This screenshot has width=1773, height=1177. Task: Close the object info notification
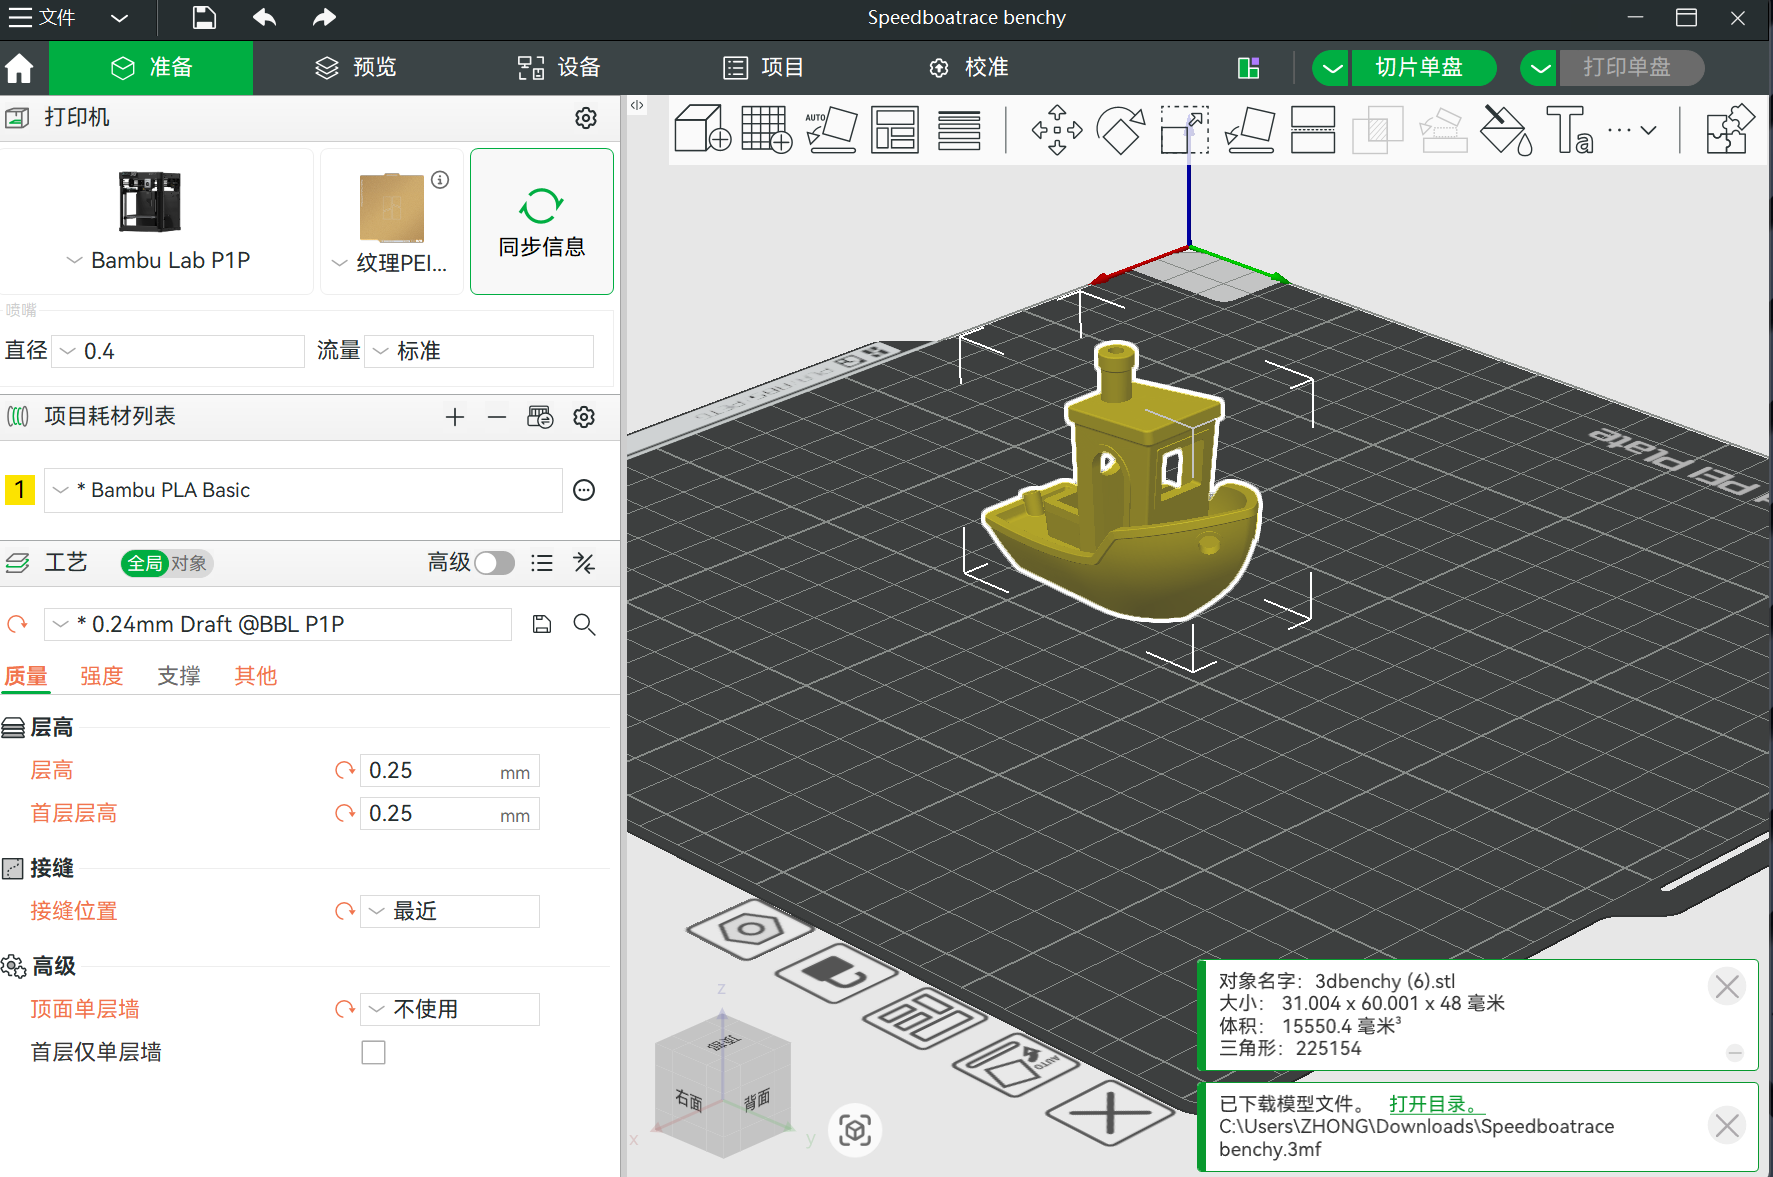click(1727, 987)
